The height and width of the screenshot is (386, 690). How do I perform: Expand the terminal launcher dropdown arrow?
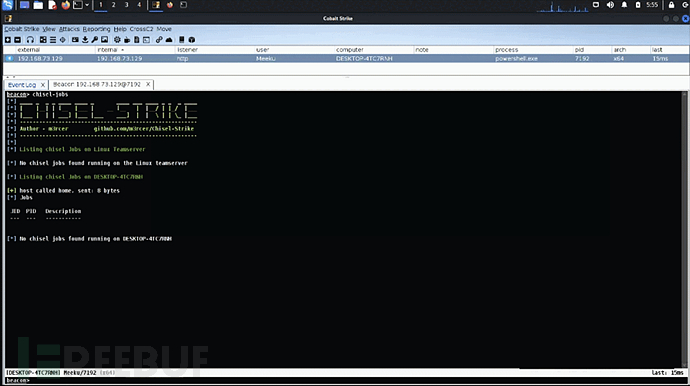point(87,5)
